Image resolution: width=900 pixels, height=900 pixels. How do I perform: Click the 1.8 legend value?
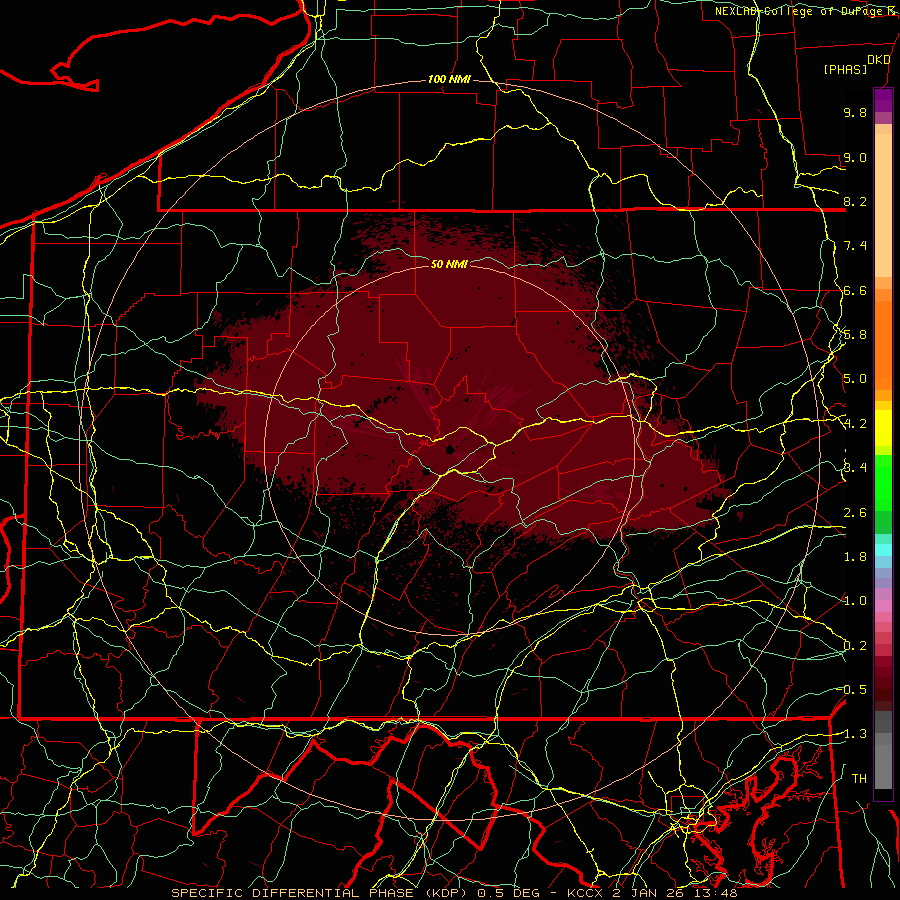coord(855,557)
